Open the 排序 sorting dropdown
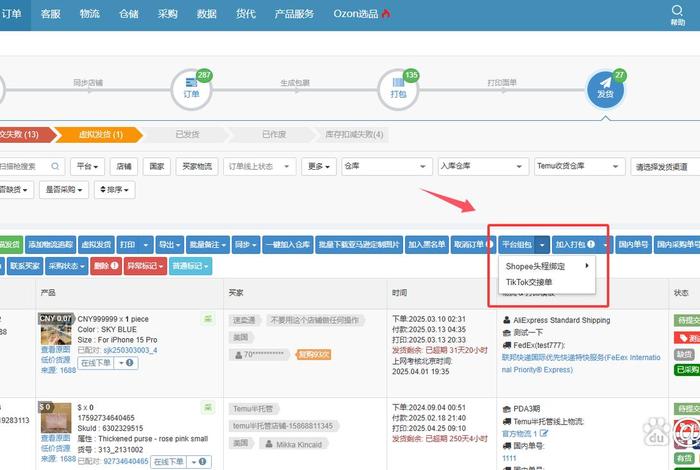The height and width of the screenshot is (470, 700). point(115,190)
